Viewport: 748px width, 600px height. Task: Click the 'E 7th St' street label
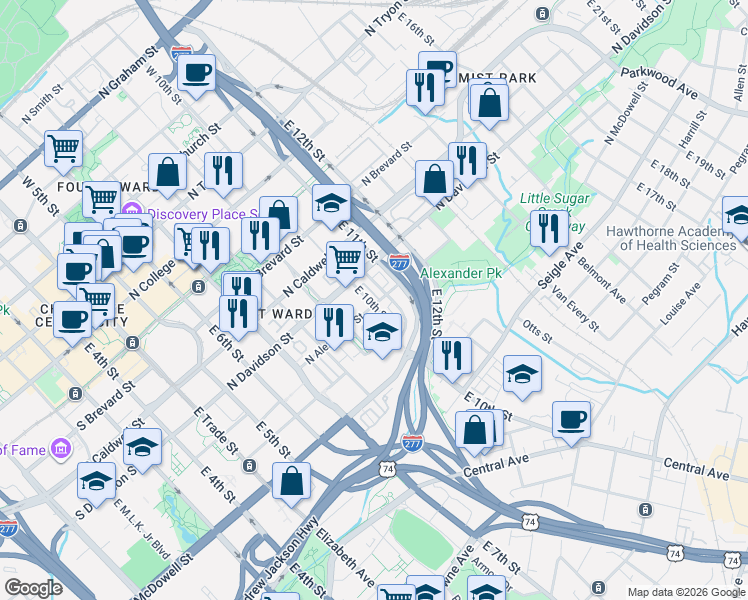501,557
